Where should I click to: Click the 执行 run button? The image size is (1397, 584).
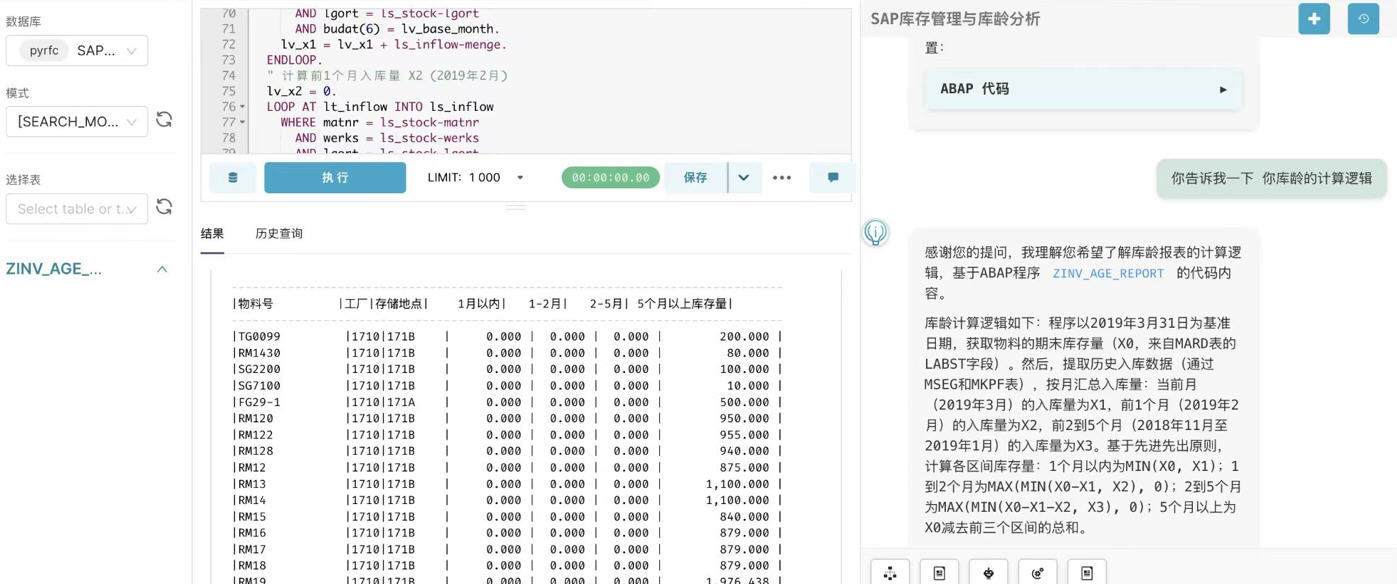[335, 178]
